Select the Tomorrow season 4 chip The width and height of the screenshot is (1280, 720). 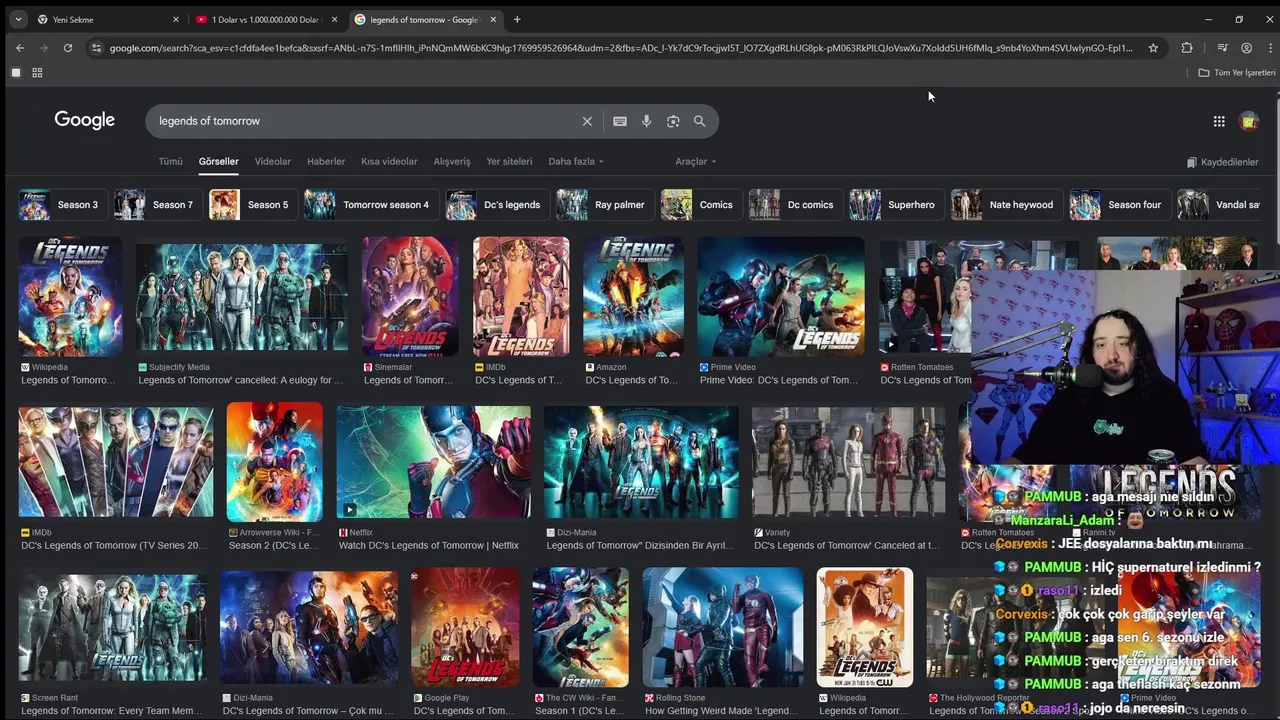click(370, 205)
